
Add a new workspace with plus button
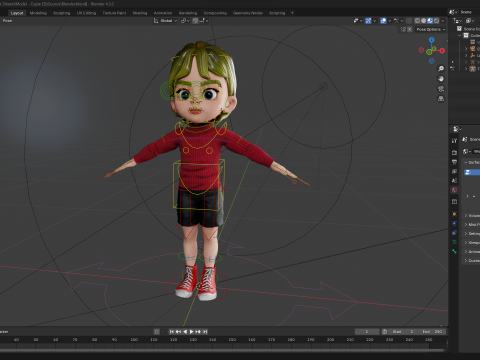coord(292,13)
